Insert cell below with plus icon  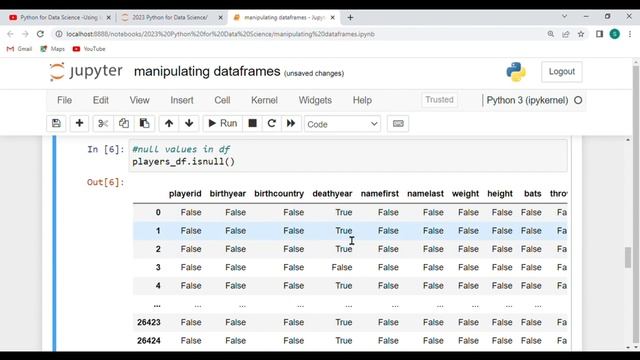coord(79,124)
